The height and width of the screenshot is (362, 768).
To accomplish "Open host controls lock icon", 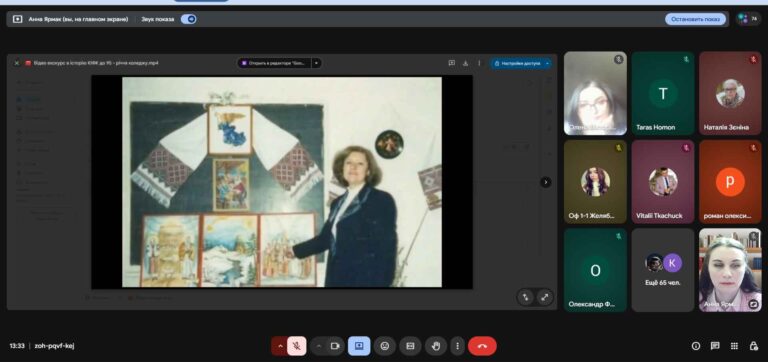I will pyautogui.click(x=754, y=346).
